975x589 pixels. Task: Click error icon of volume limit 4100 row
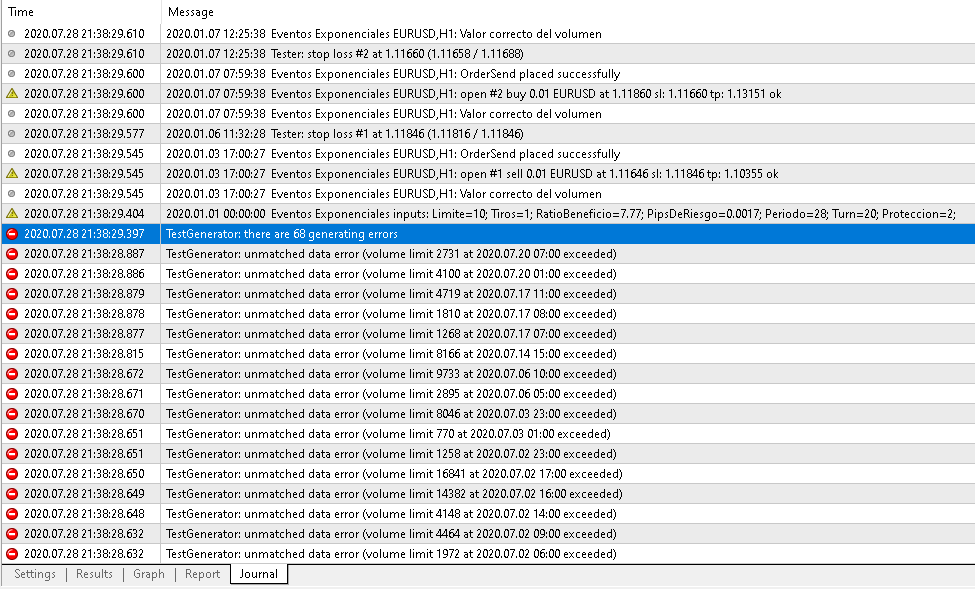(12, 274)
